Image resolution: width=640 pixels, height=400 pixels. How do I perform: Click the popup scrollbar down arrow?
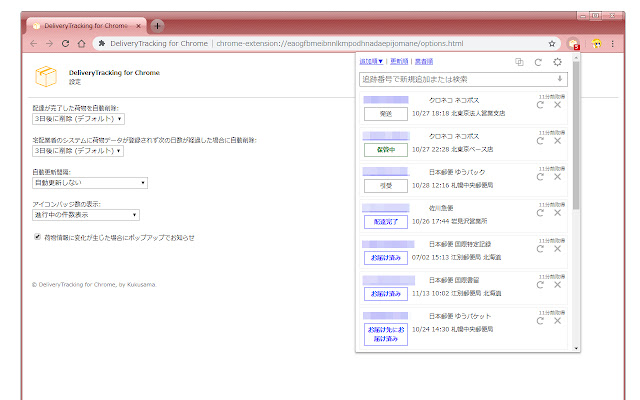[x=576, y=348]
